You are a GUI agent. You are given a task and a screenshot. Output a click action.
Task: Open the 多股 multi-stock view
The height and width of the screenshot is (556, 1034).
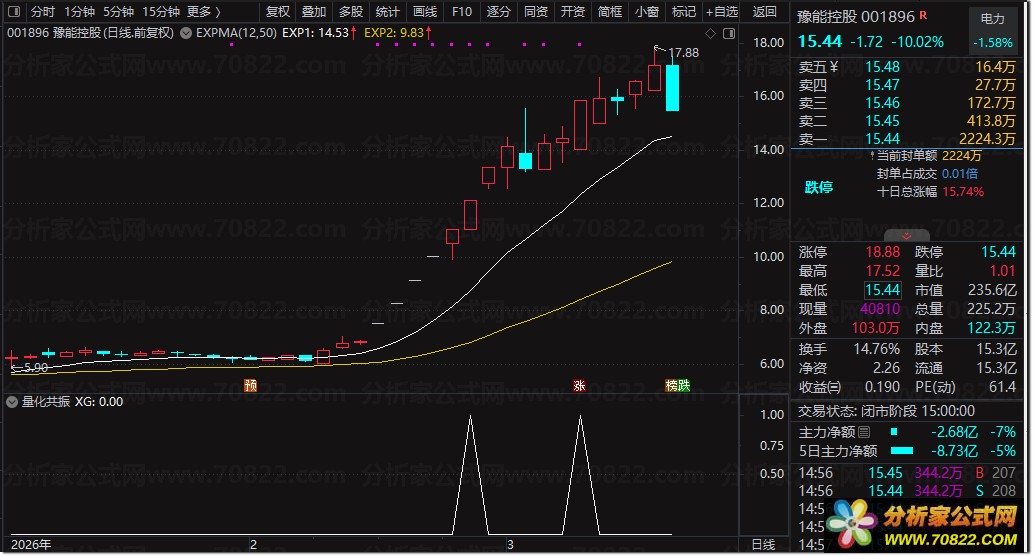[351, 12]
